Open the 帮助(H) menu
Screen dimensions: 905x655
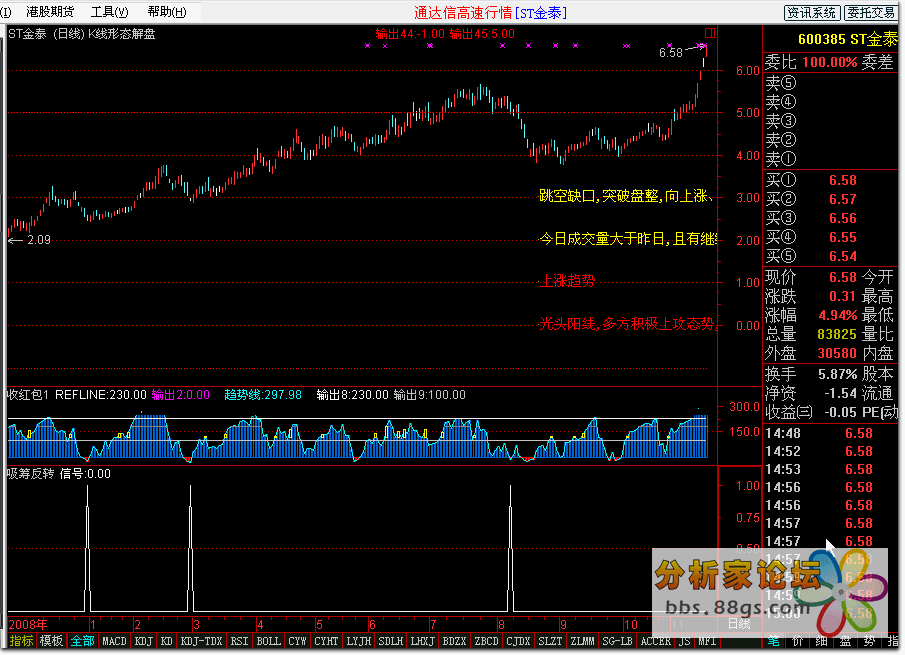point(167,12)
